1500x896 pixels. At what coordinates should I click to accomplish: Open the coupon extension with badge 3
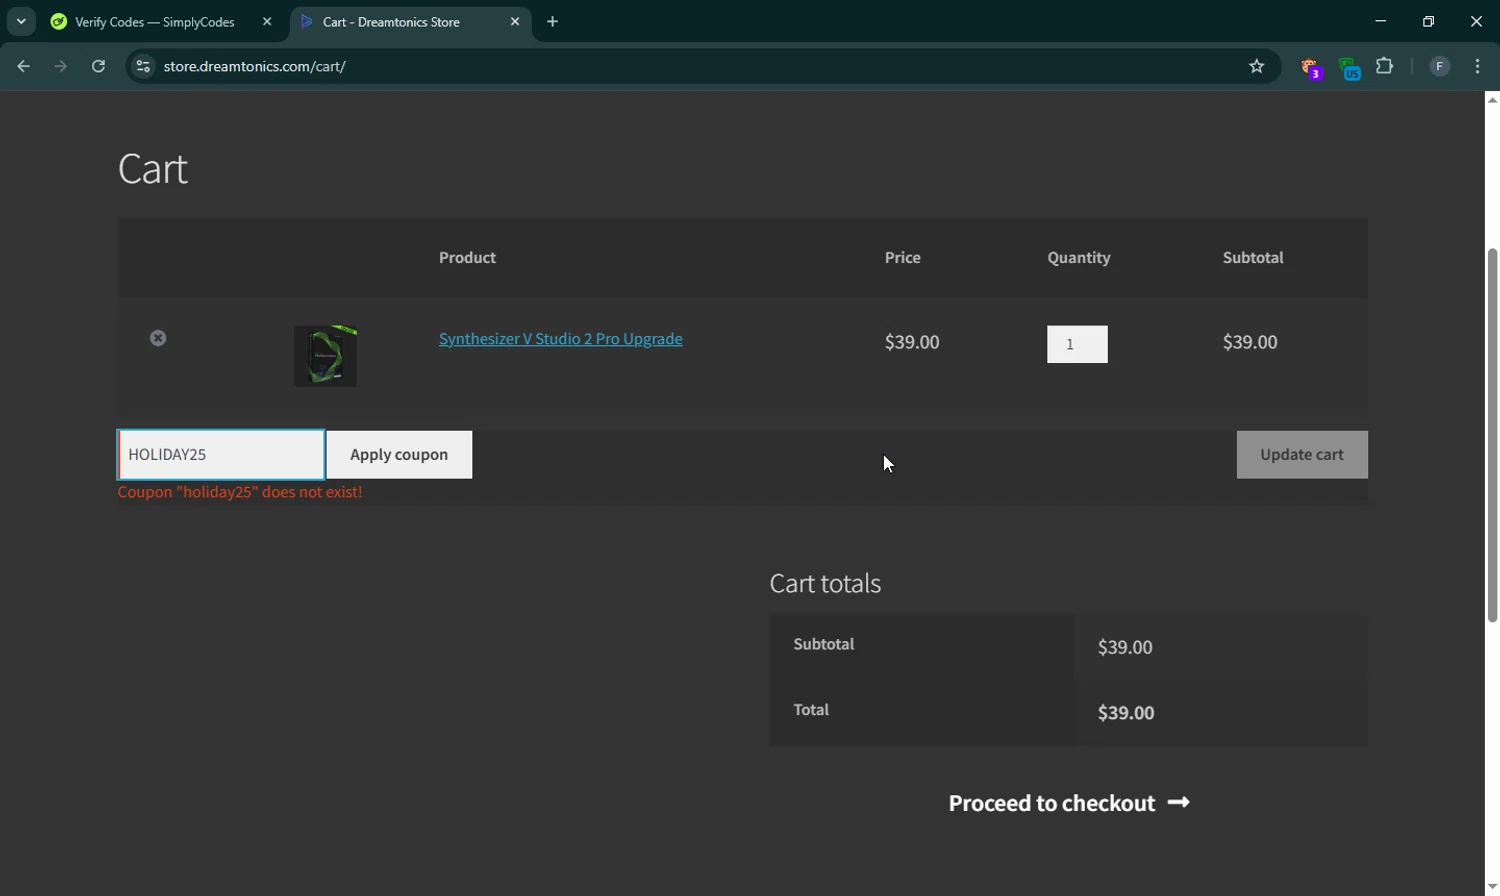tap(1311, 68)
